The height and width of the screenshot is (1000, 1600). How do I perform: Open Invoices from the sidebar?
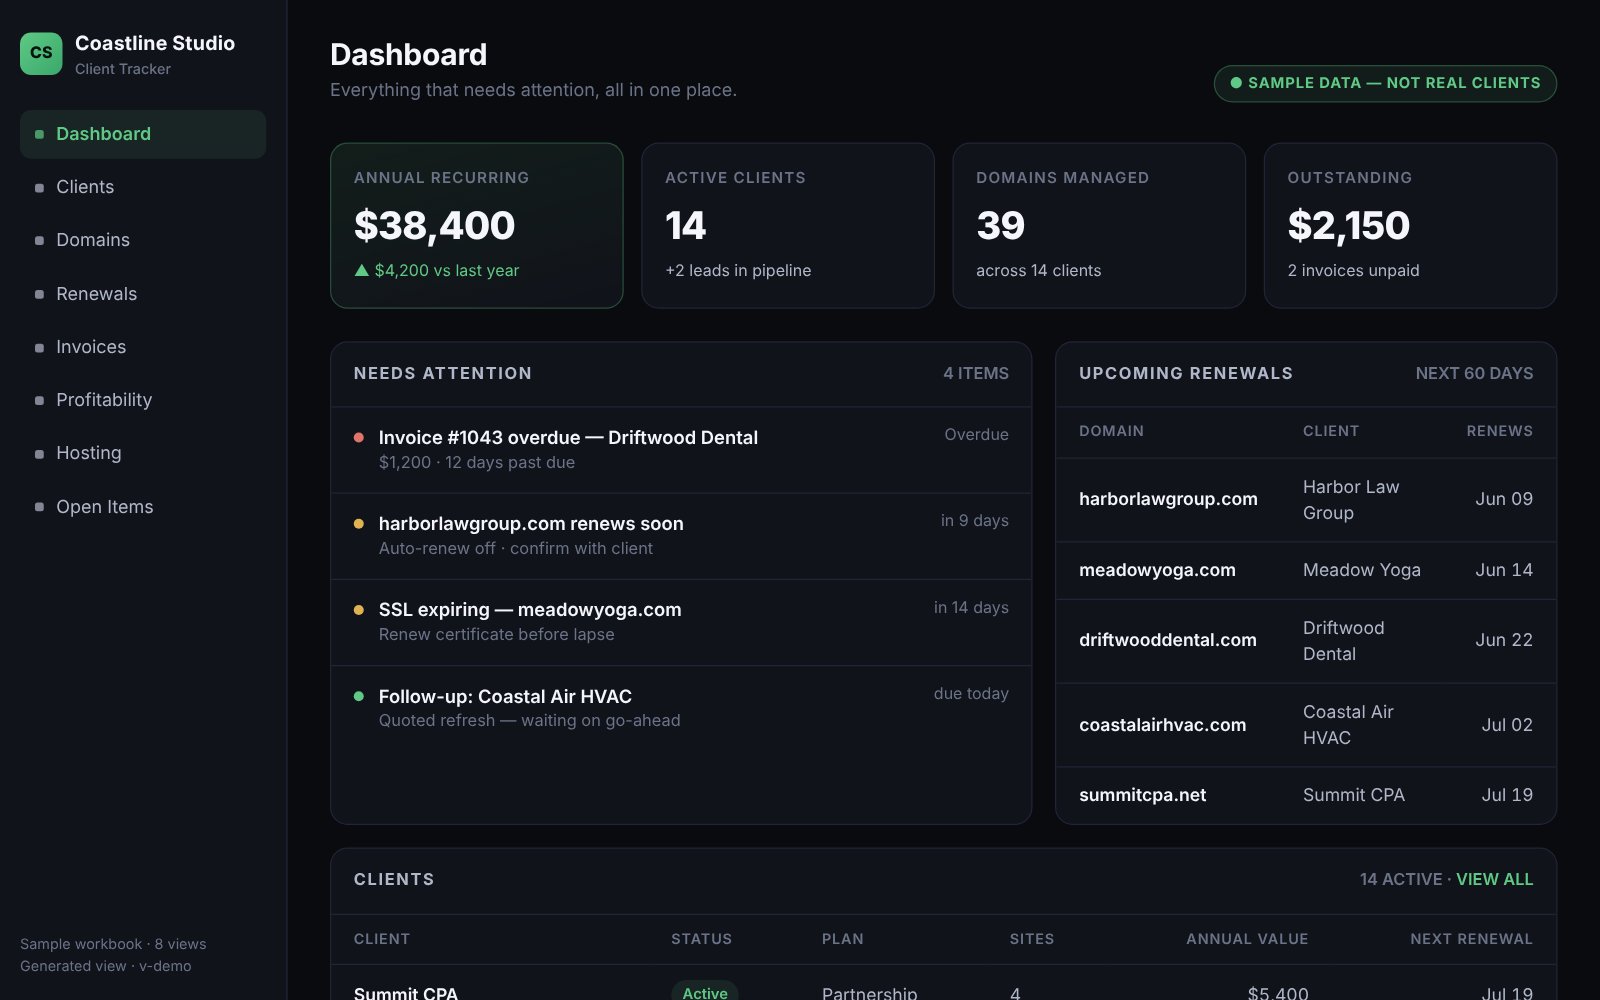(x=143, y=347)
